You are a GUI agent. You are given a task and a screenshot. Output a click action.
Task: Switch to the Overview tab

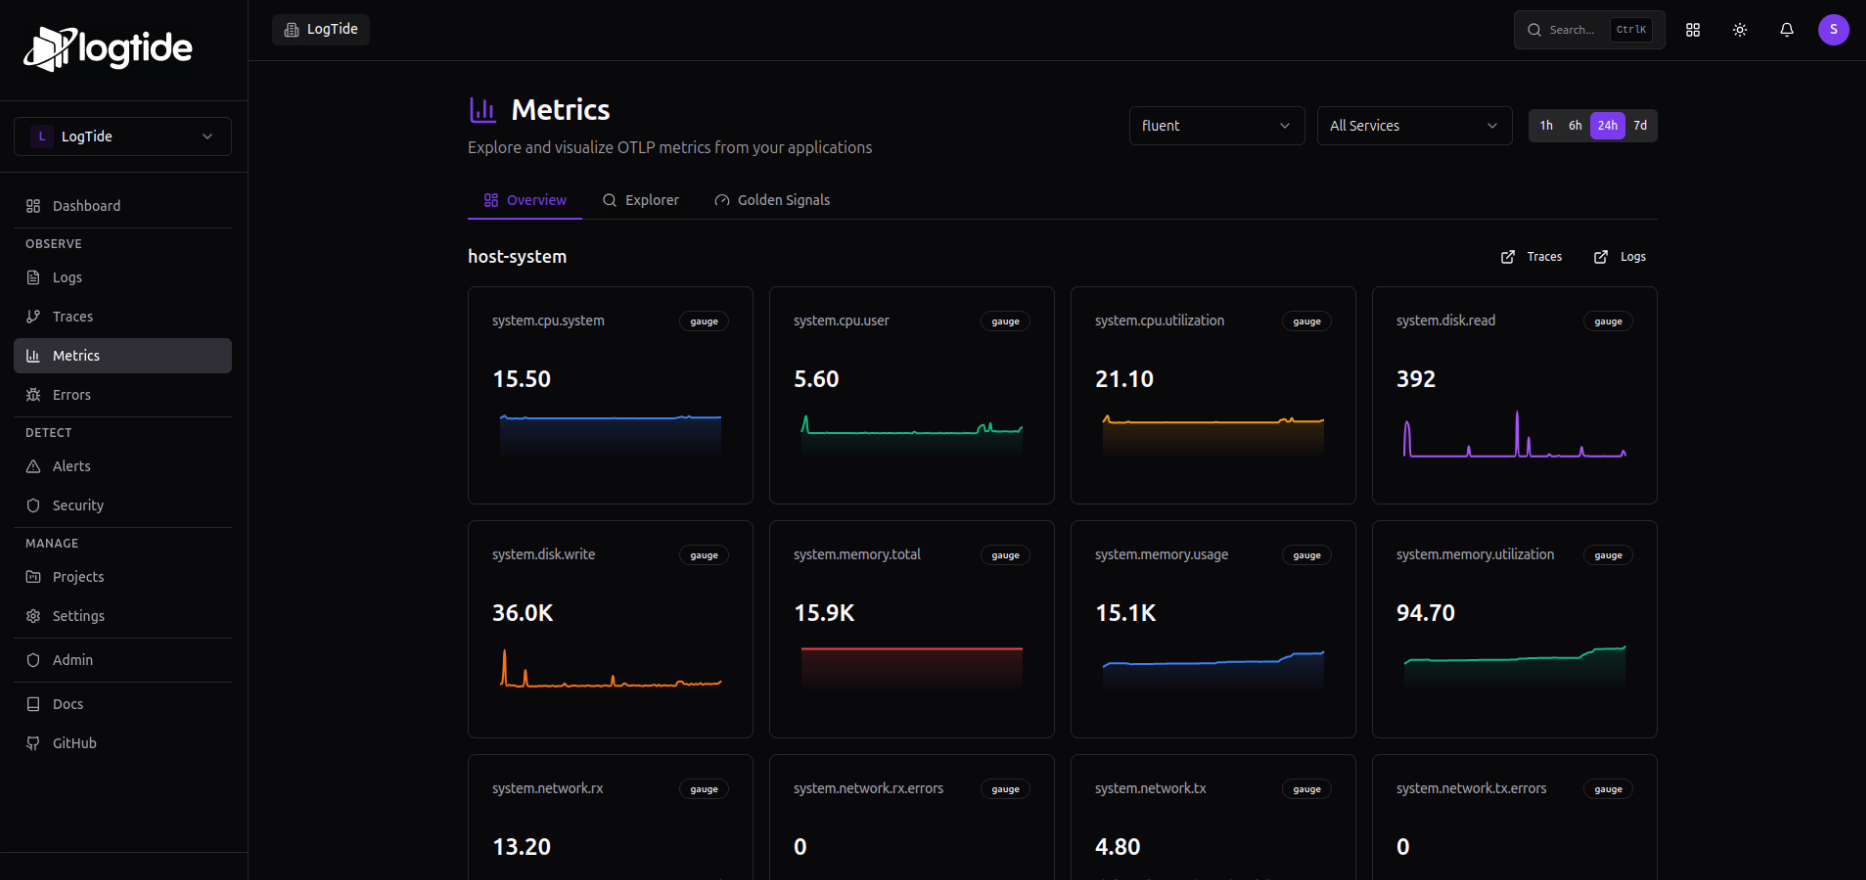525,200
